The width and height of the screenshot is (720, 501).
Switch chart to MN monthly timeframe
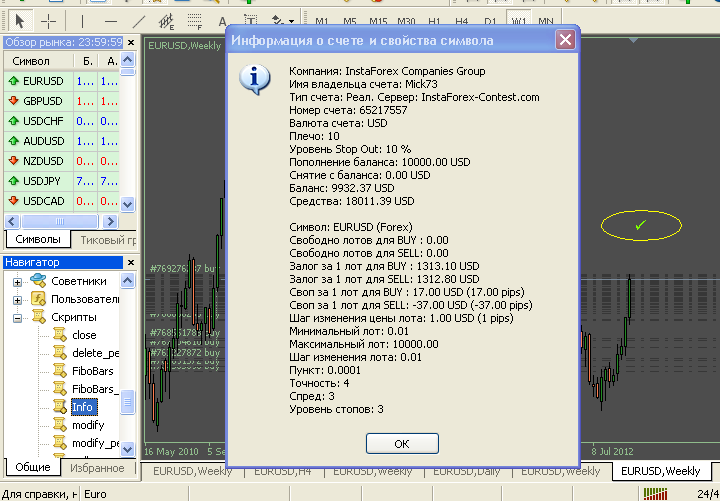pyautogui.click(x=546, y=22)
